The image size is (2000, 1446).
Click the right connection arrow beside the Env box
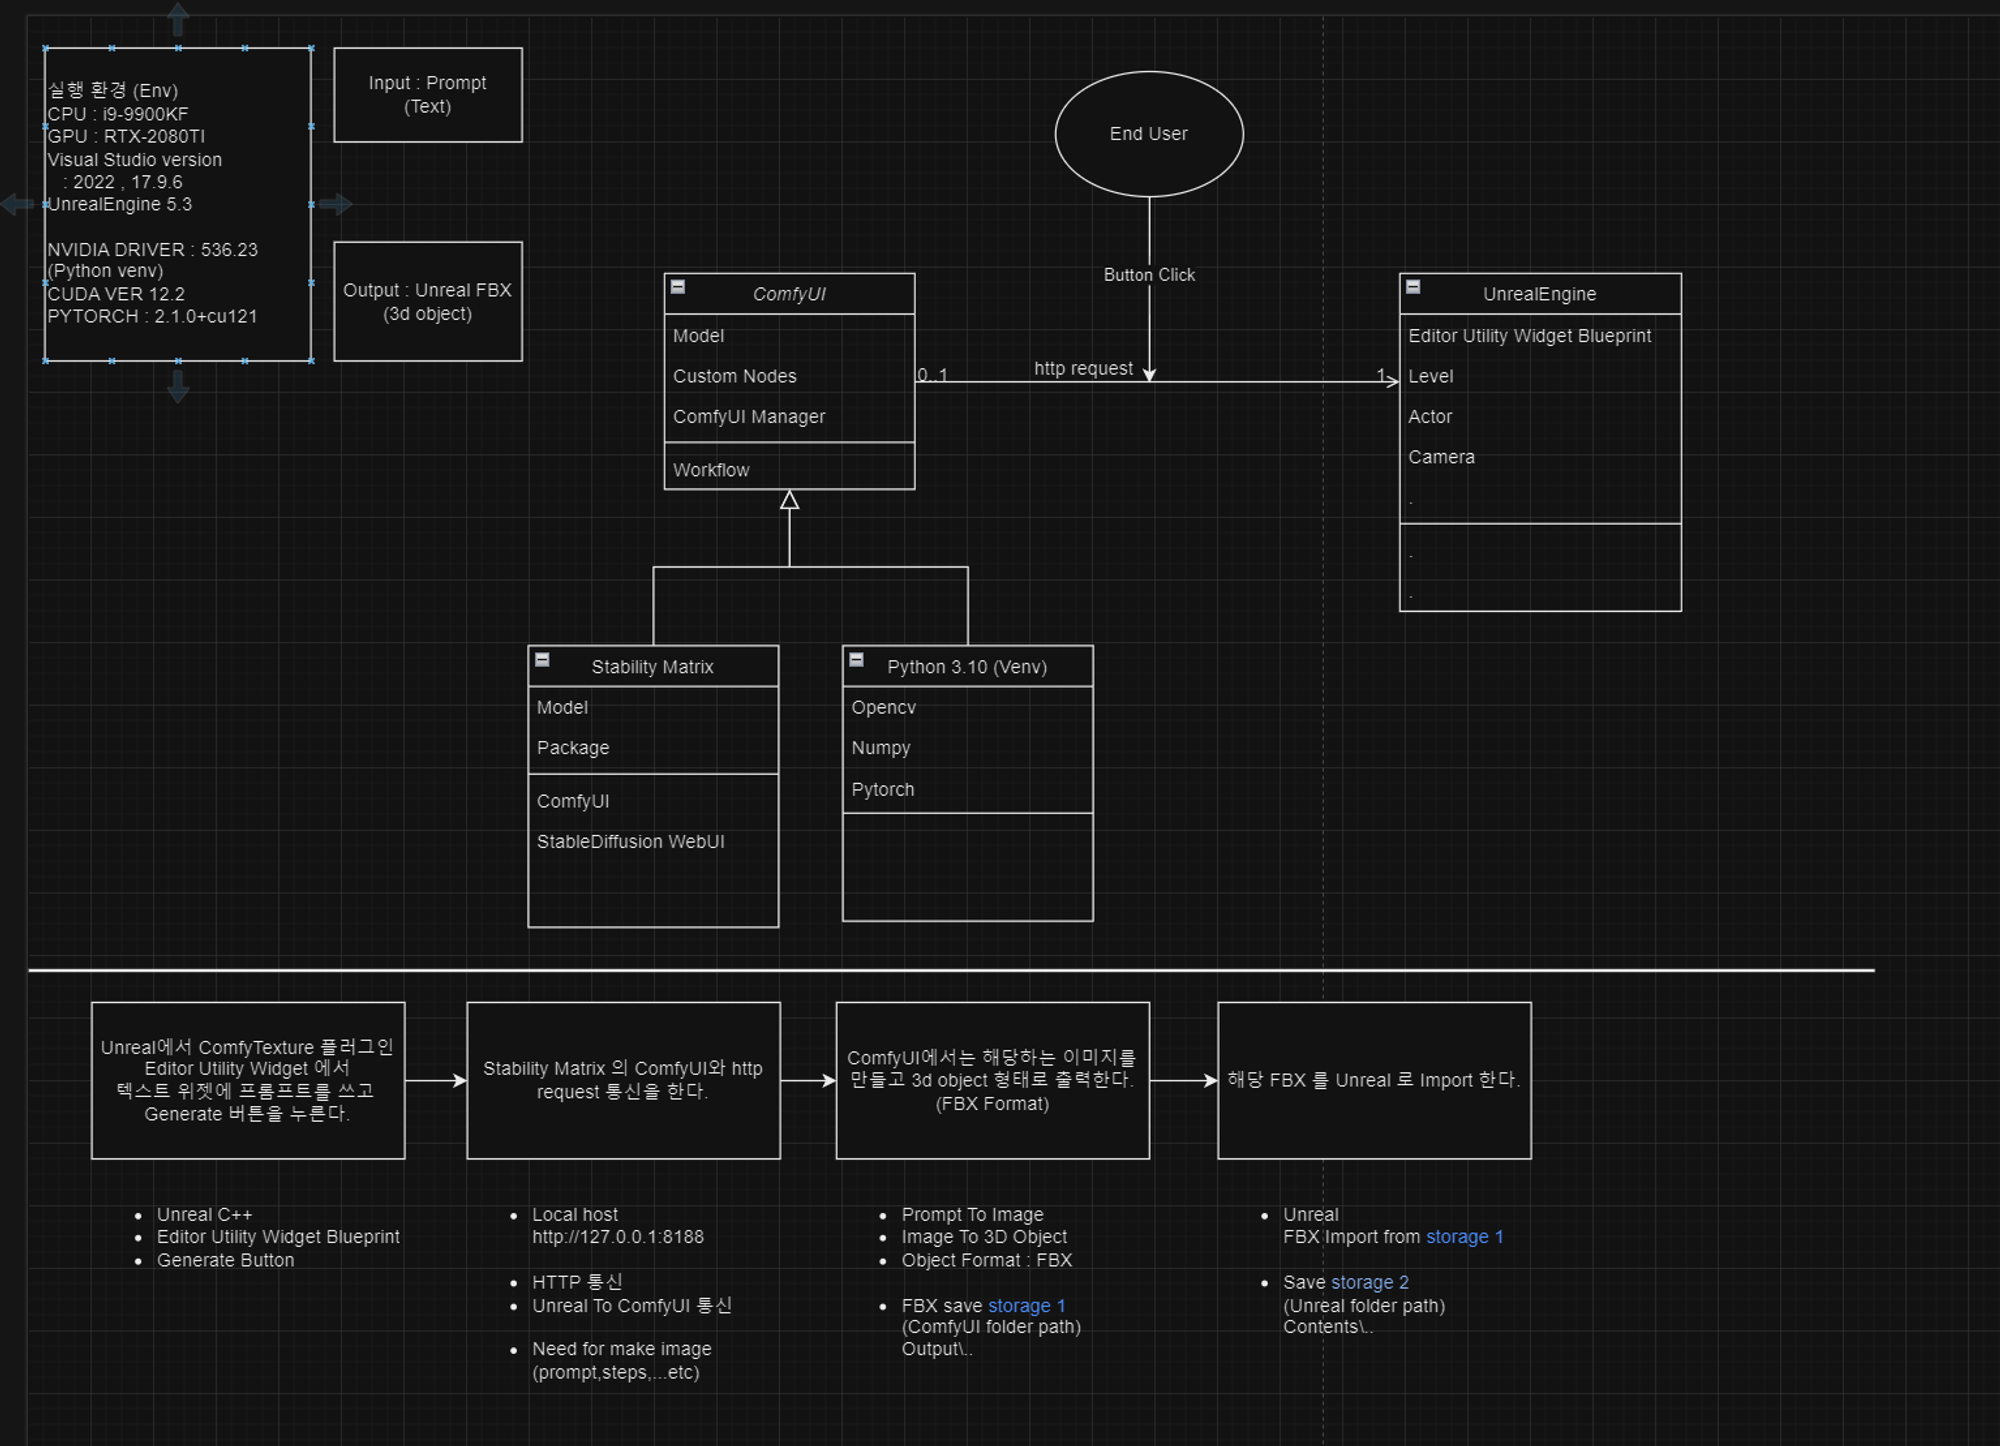coord(337,204)
